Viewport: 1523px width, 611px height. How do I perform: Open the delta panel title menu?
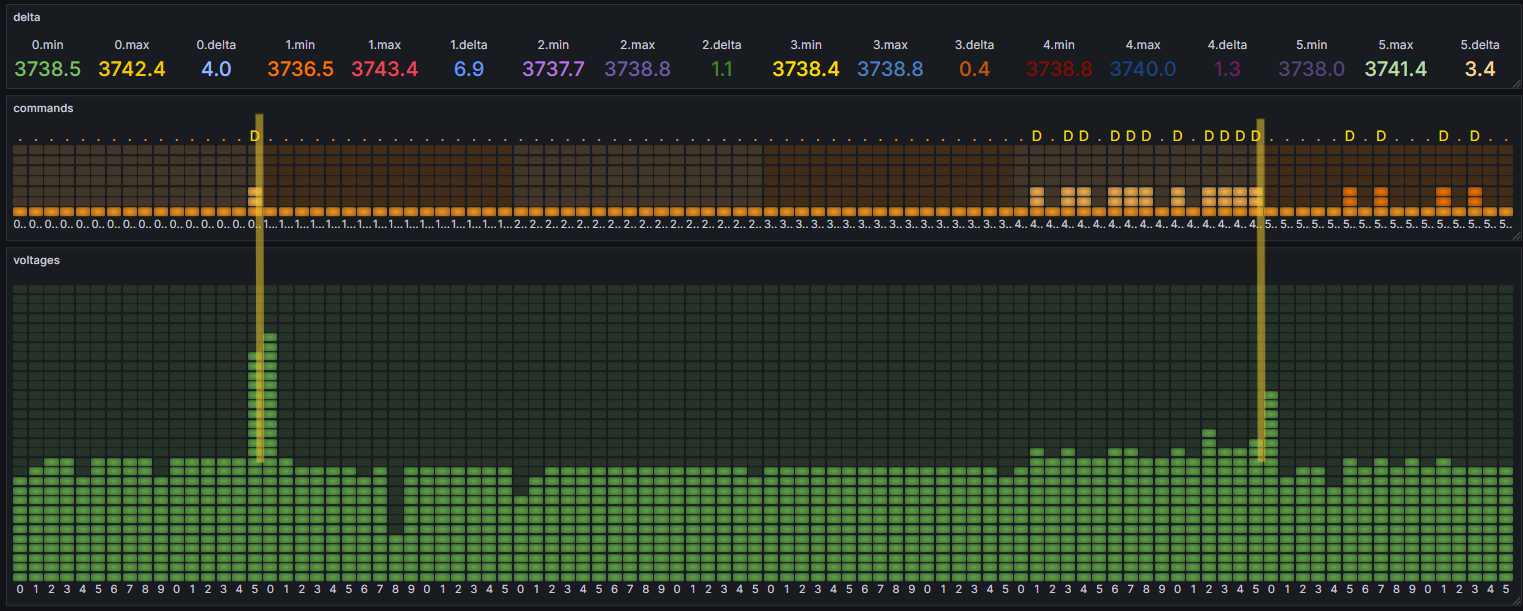click(x=27, y=17)
